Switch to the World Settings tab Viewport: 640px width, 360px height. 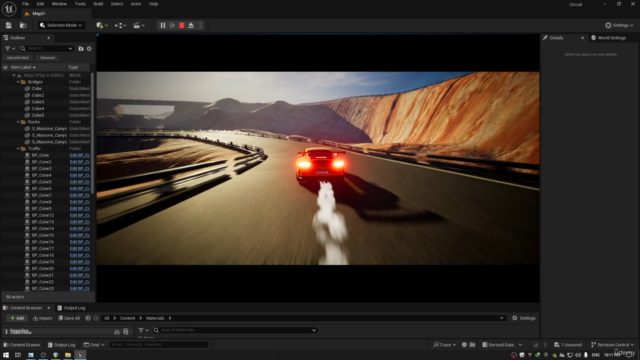[x=608, y=38]
